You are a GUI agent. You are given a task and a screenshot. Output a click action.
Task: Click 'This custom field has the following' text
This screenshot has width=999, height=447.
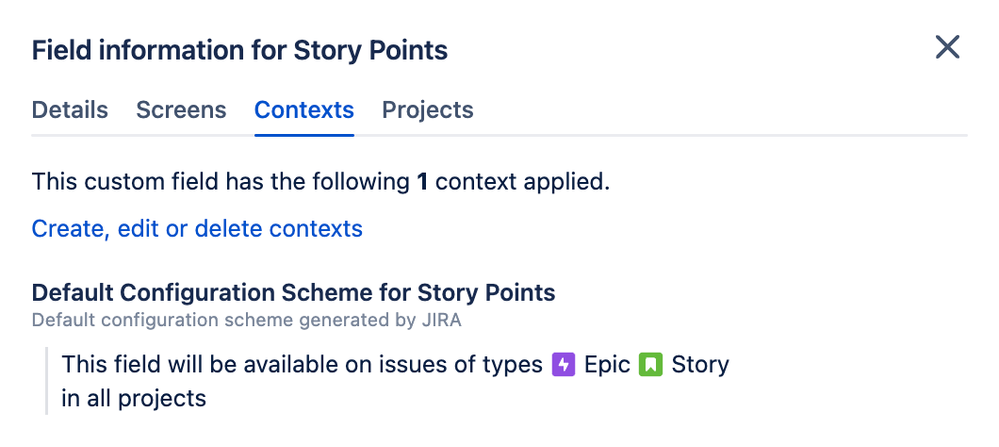pyautogui.click(x=220, y=182)
